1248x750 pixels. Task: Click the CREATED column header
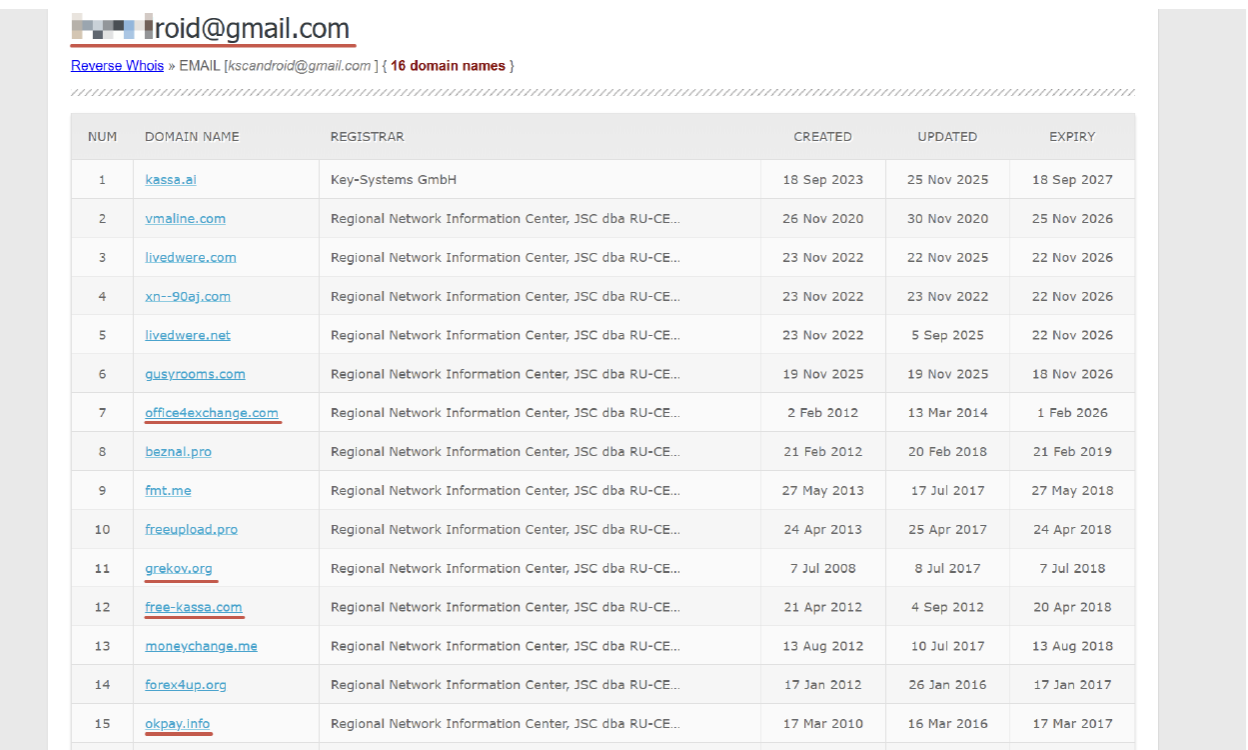(x=822, y=137)
